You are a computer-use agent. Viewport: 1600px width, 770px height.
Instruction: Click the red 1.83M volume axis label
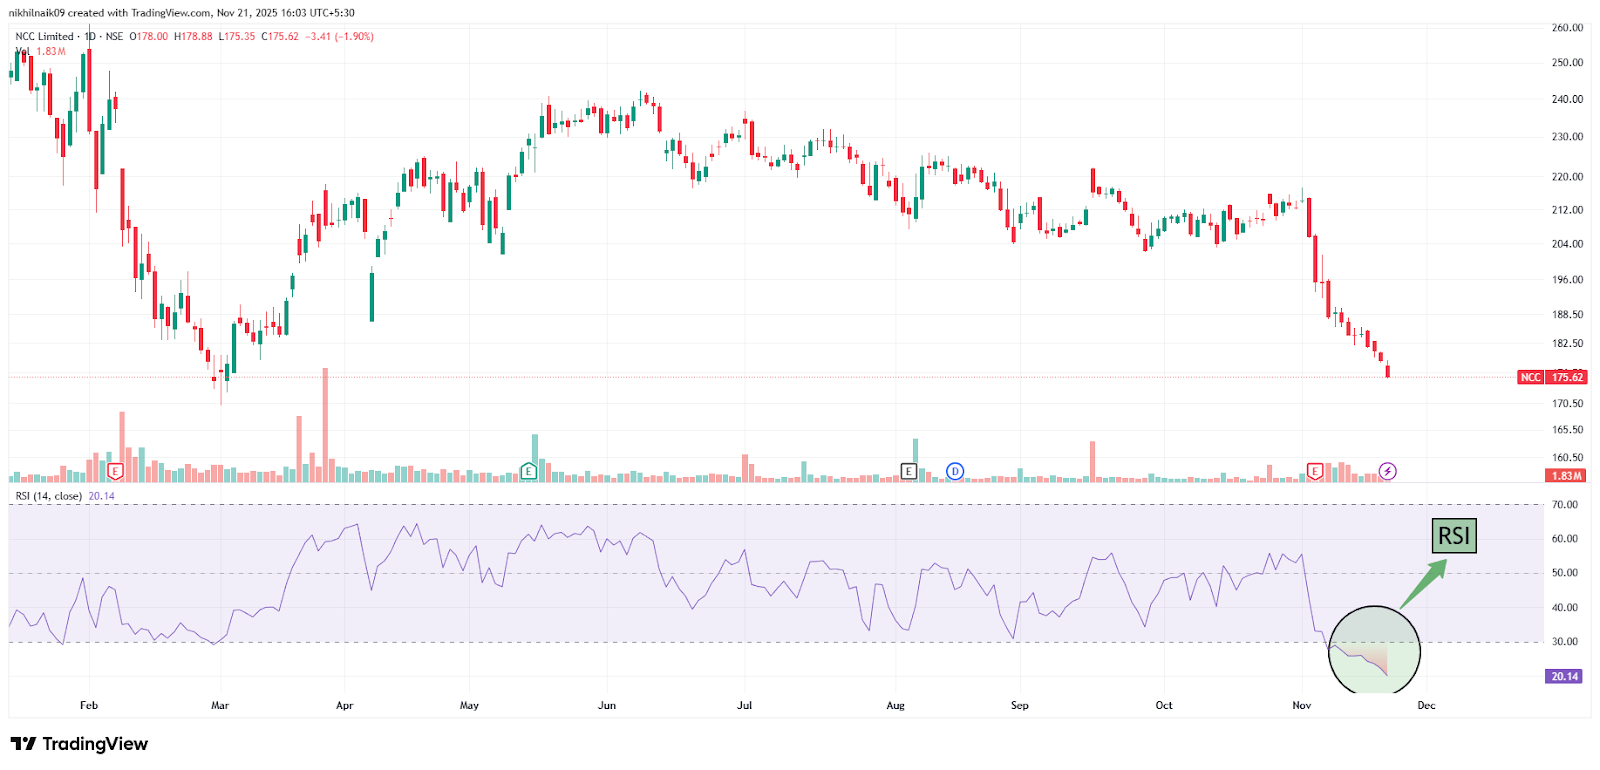click(1566, 476)
